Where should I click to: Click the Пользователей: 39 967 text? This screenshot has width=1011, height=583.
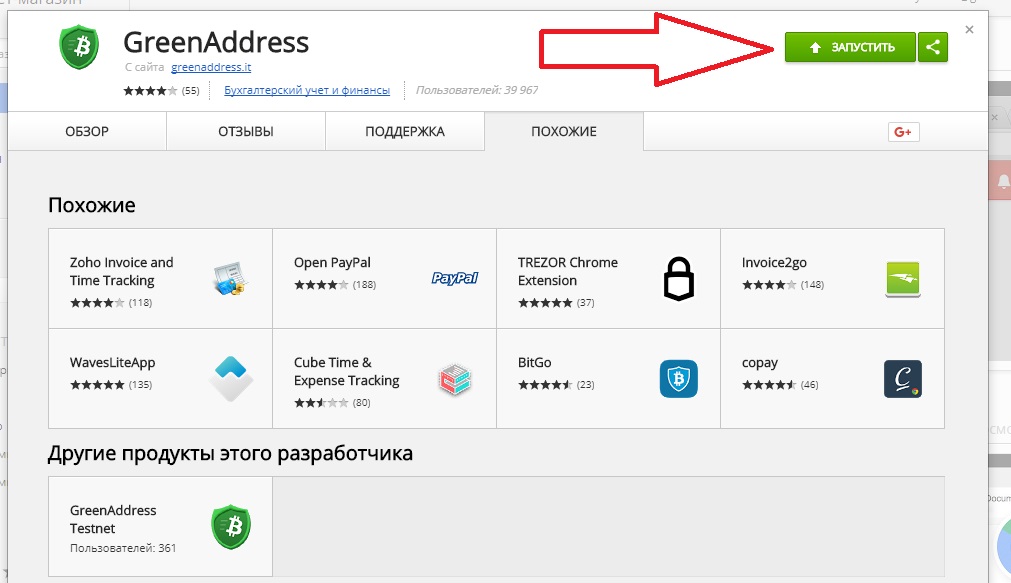476,90
